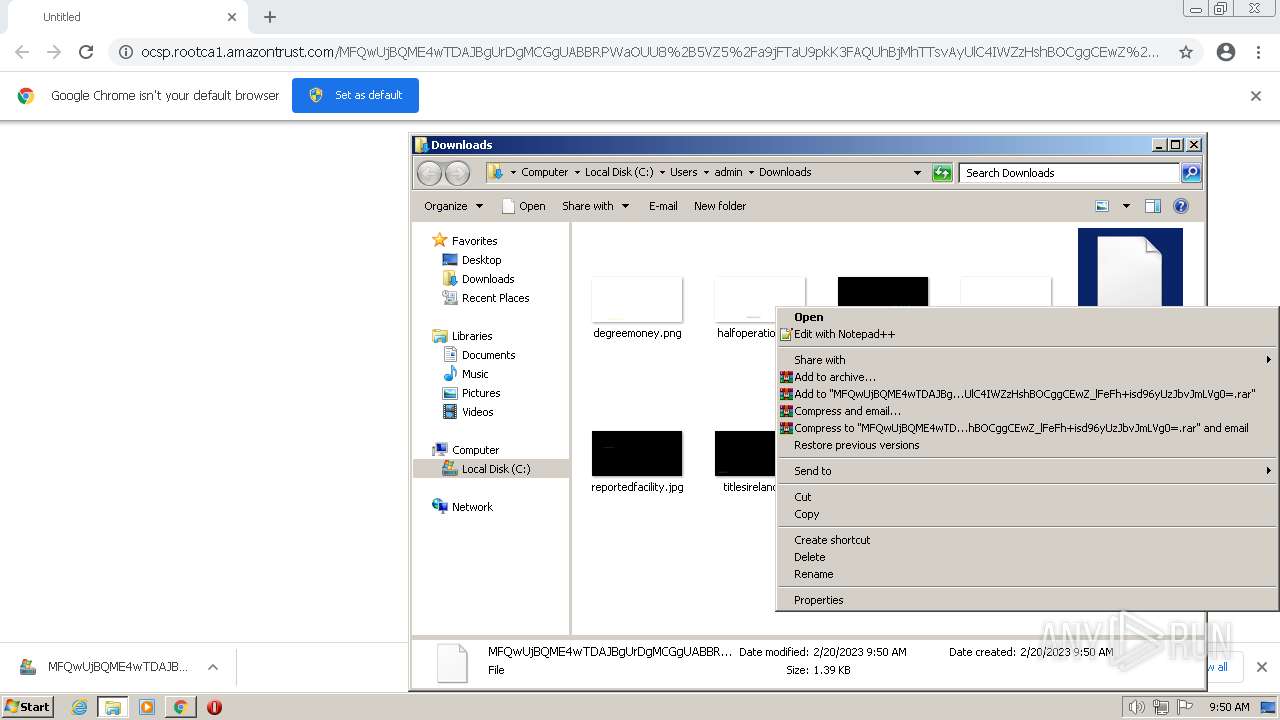Dismiss the default browser infobar
The image size is (1280, 720).
click(x=1256, y=96)
